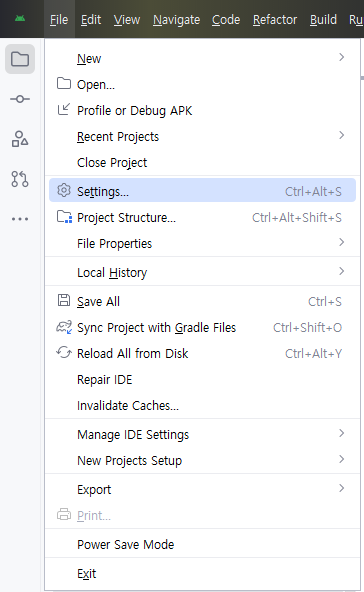
Task: Click the Save All floppy disk icon
Action: (64, 300)
